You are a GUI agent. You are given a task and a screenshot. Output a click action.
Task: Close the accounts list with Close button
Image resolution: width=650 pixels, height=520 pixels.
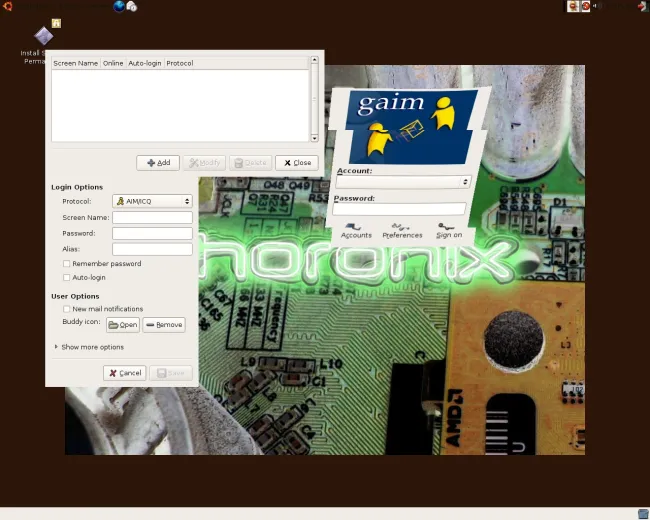coord(297,163)
